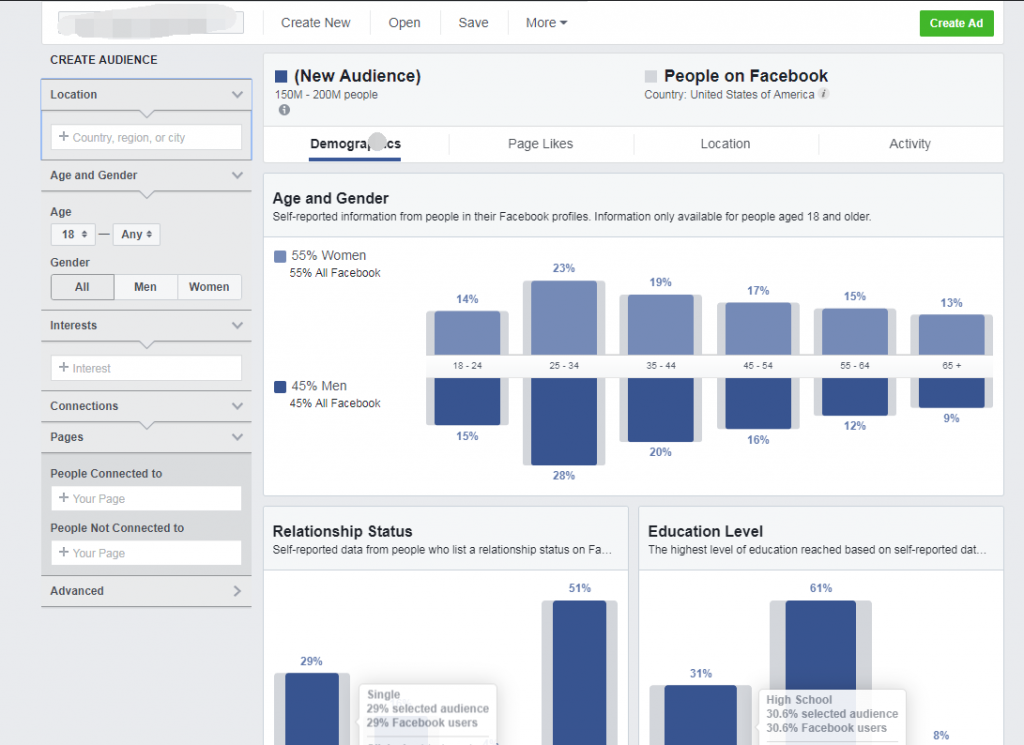Switch to the Demographics tab
Screen dimensions: 1024x745
[x=355, y=144]
